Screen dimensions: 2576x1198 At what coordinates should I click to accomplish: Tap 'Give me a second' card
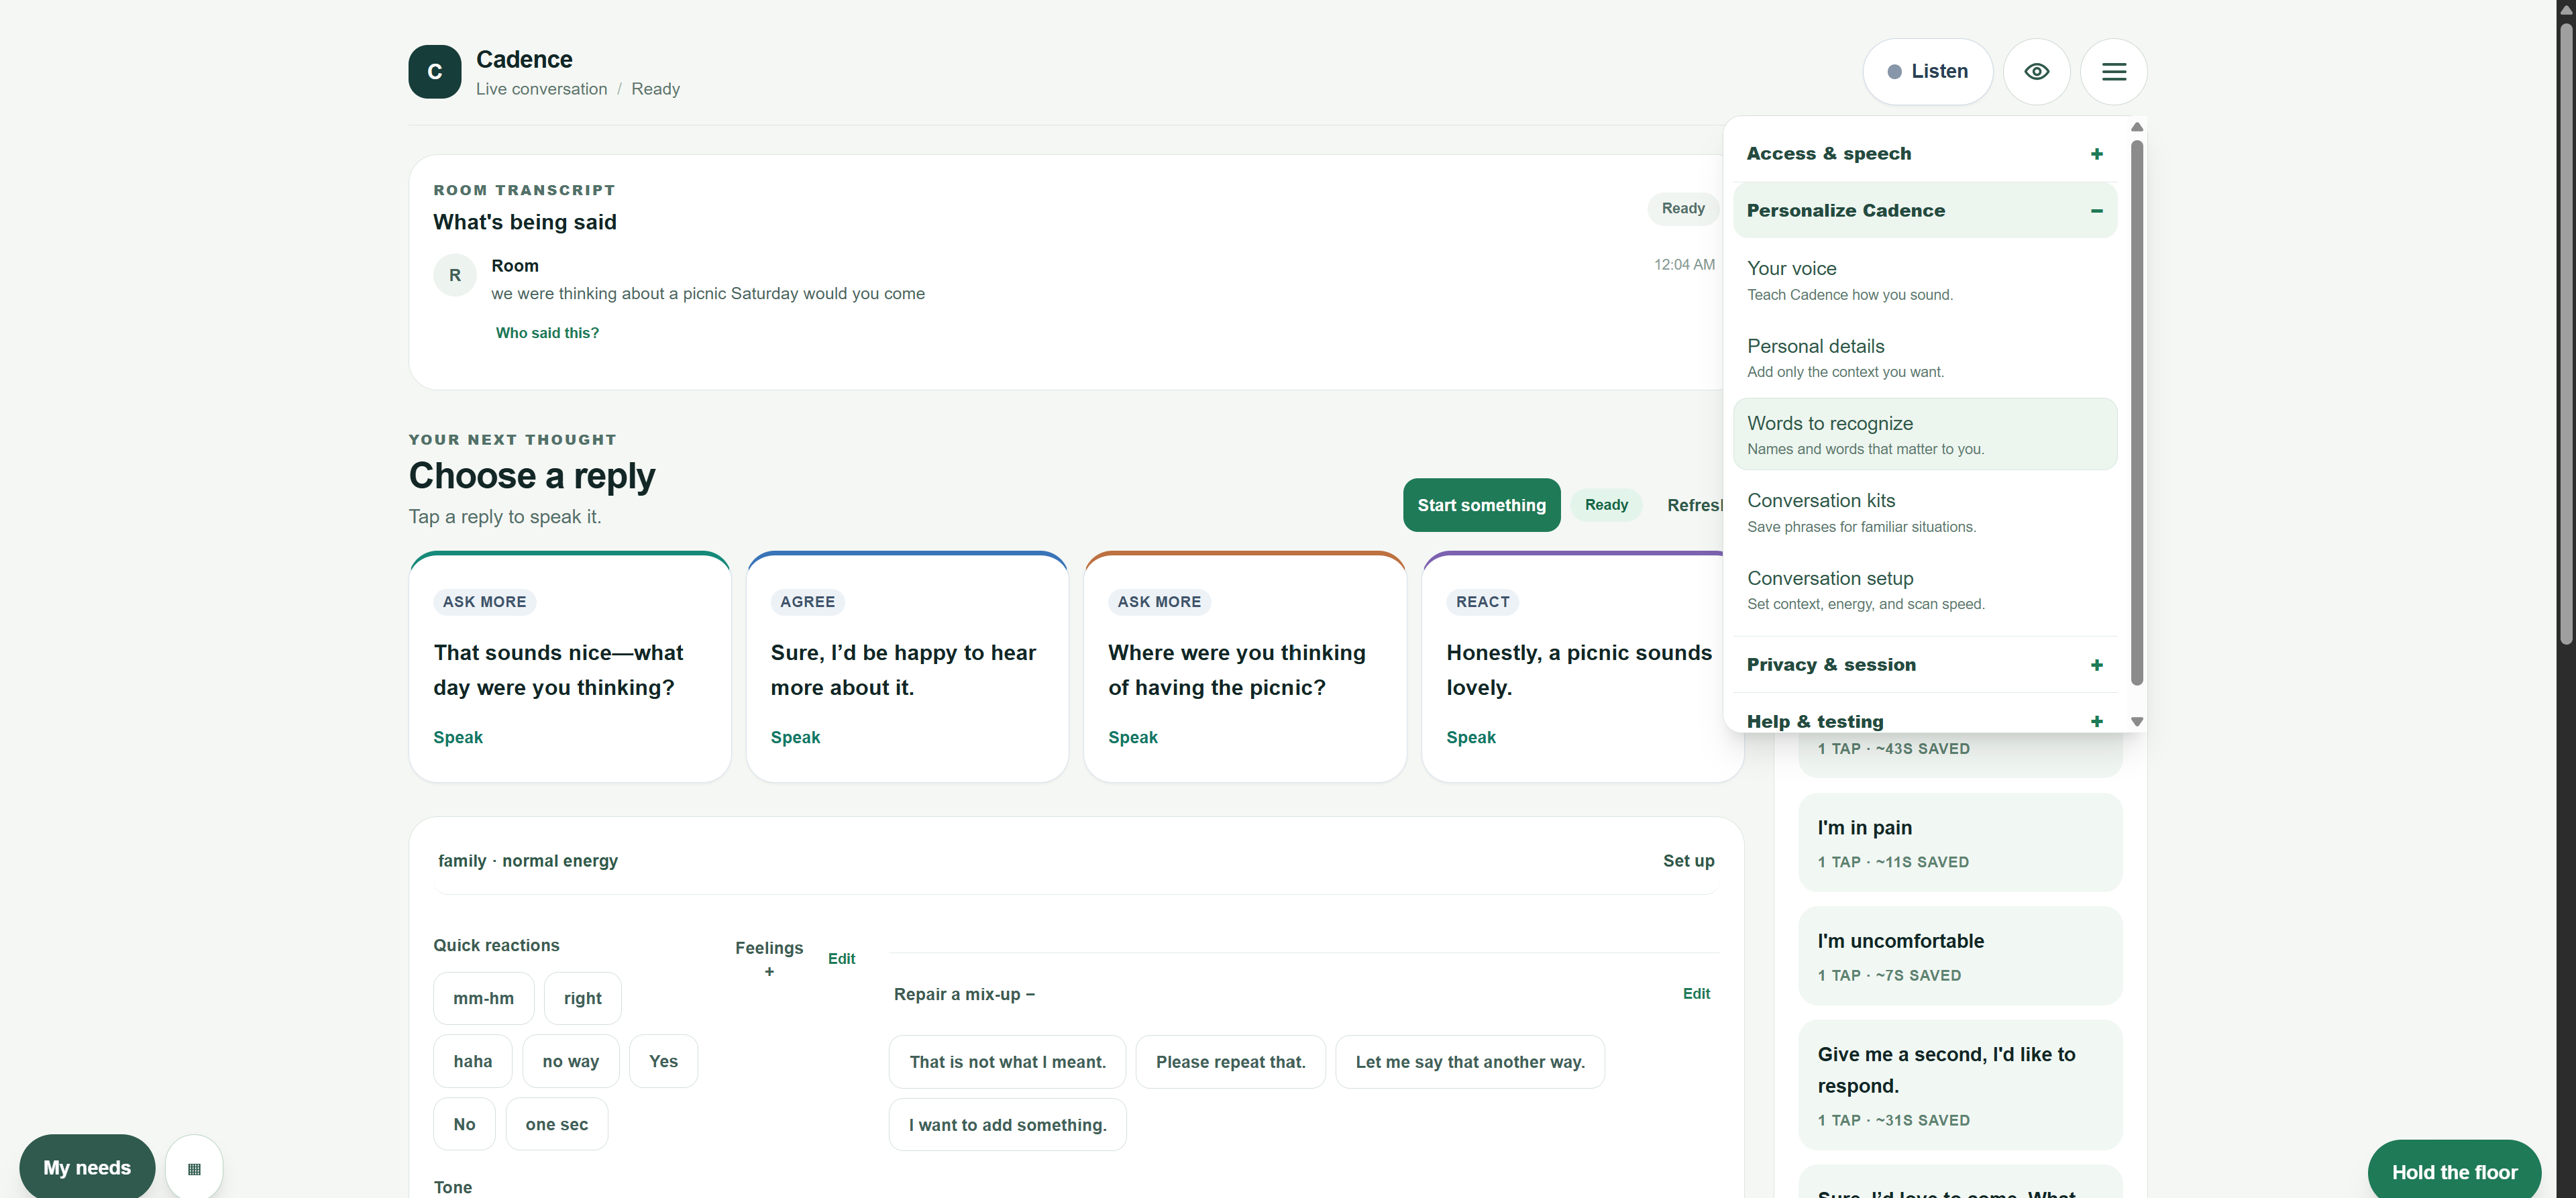point(1959,1085)
